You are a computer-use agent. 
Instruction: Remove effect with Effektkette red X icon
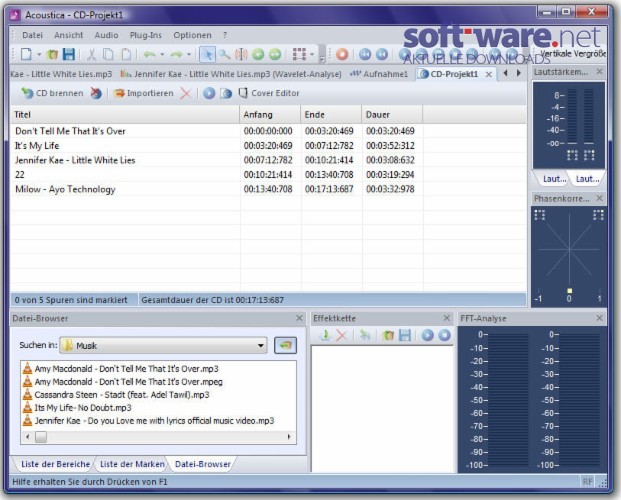341,336
